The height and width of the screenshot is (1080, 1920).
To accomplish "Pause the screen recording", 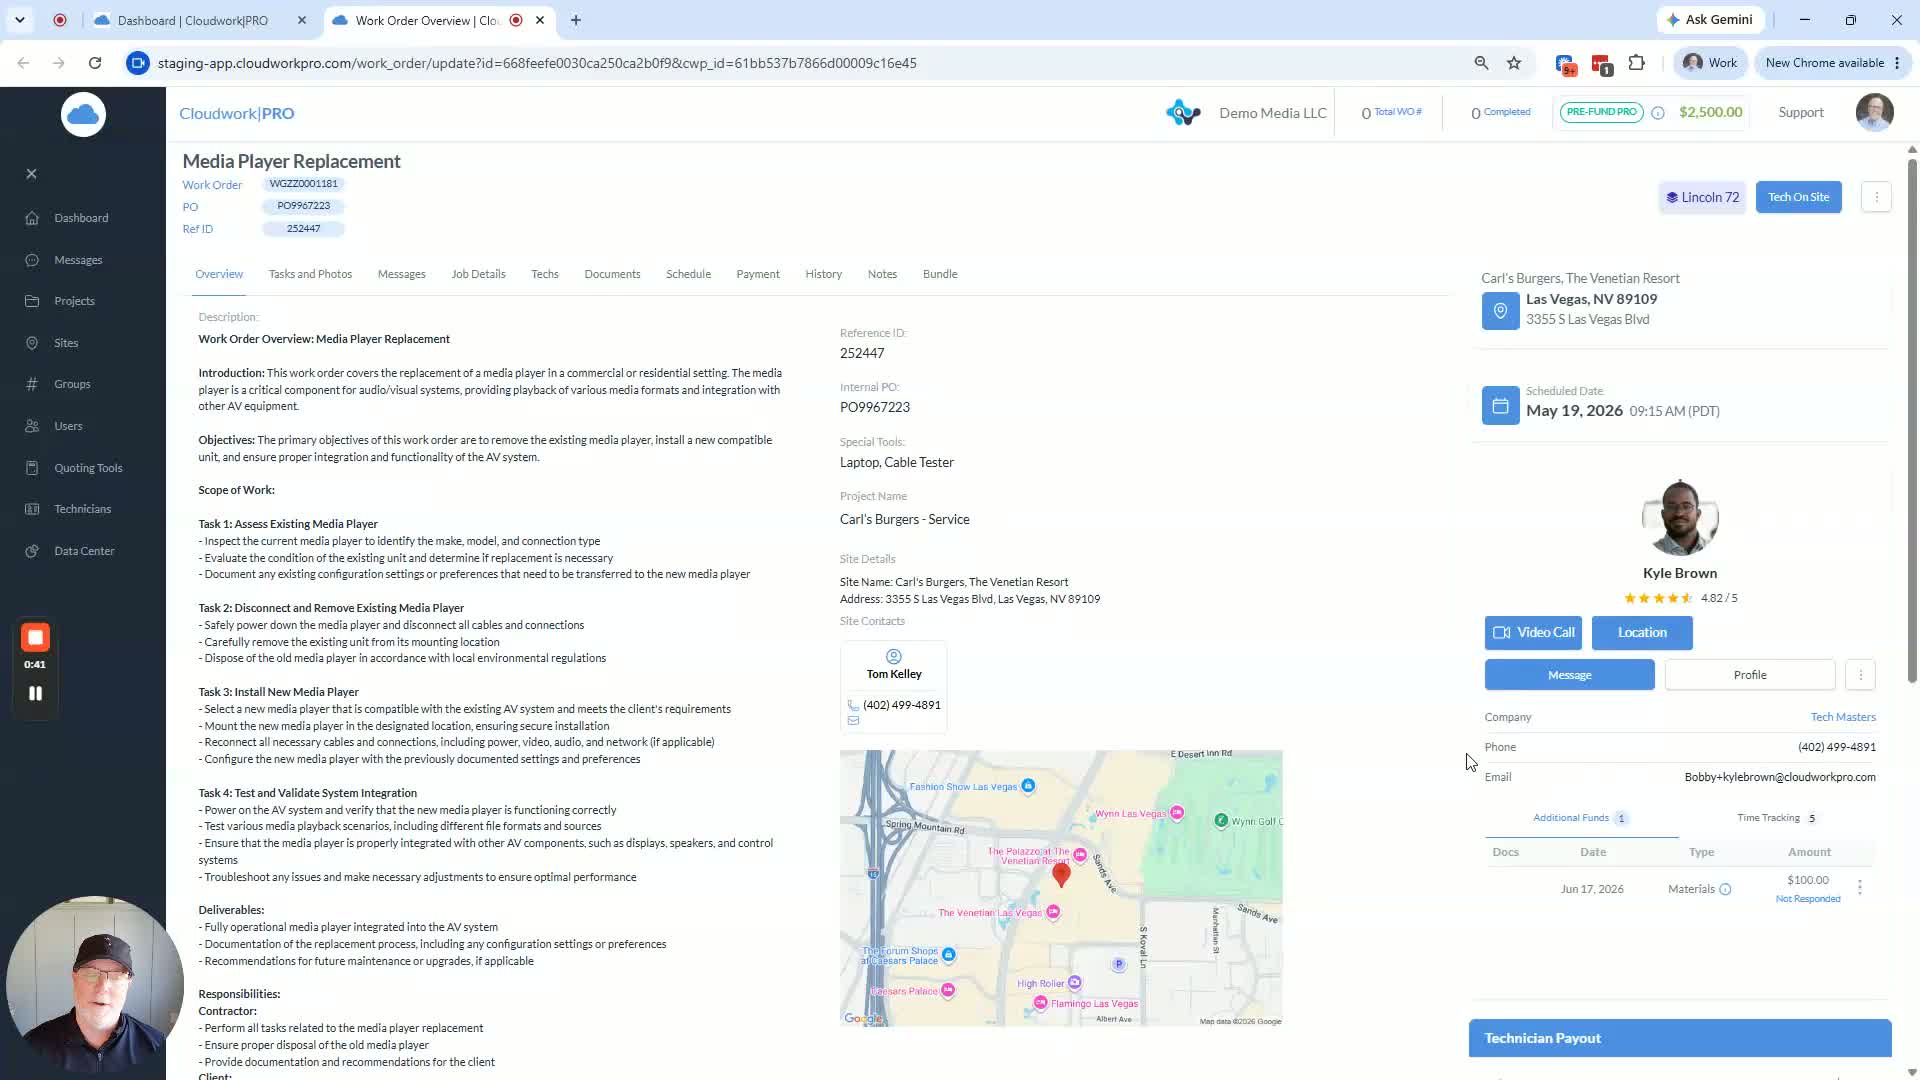I will coord(35,693).
